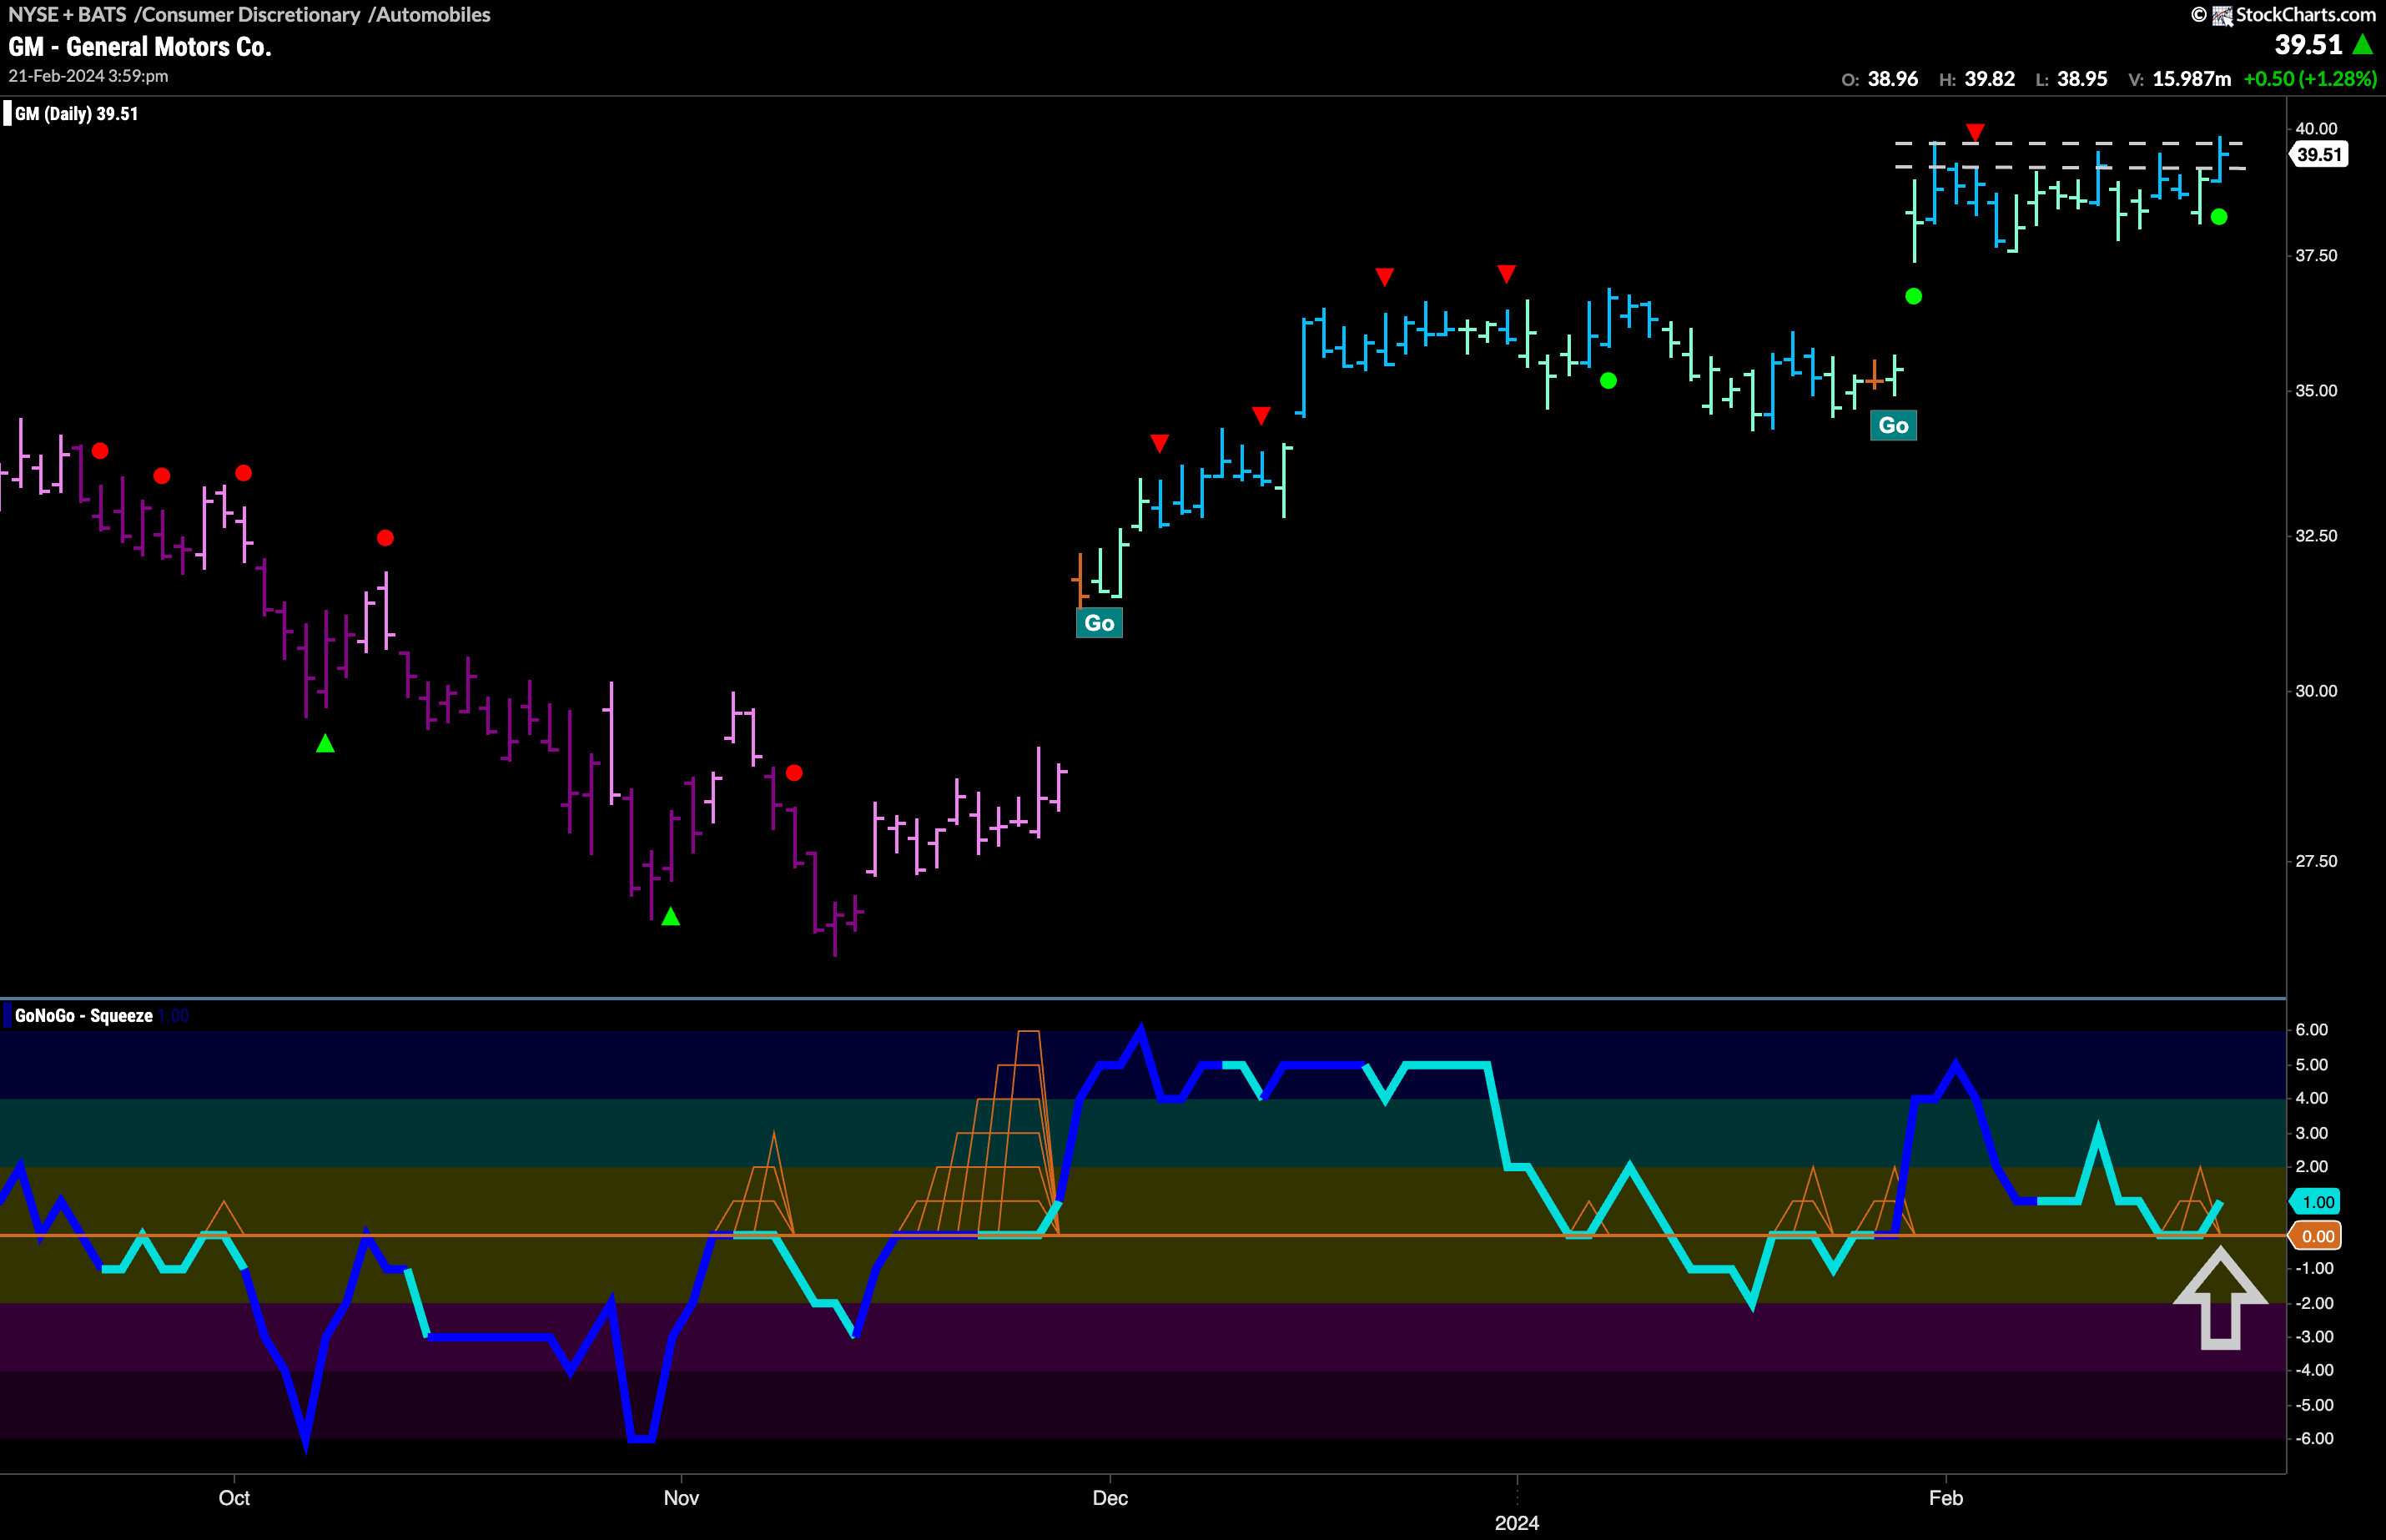The width and height of the screenshot is (2386, 1540).
Task: Click the 39.51 price tag on the axis
Action: tap(2319, 155)
